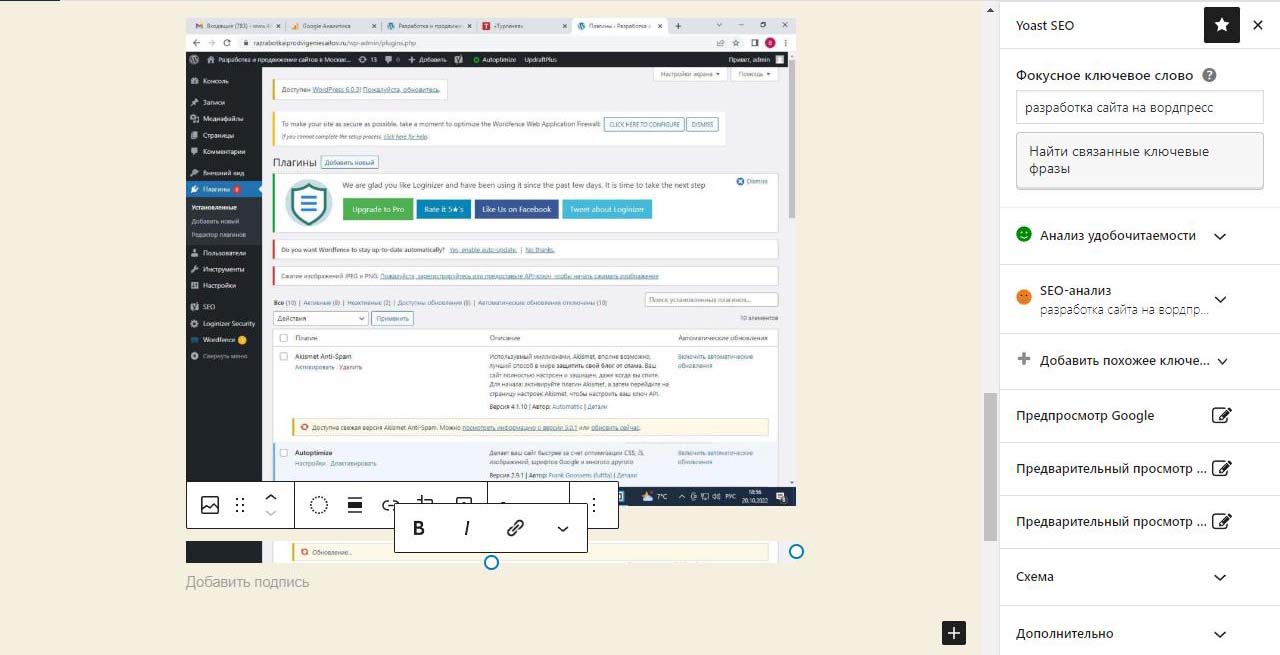Image resolution: width=1280 pixels, height=655 pixels.
Task: Open the duotone filter circle icon
Action: [319, 505]
